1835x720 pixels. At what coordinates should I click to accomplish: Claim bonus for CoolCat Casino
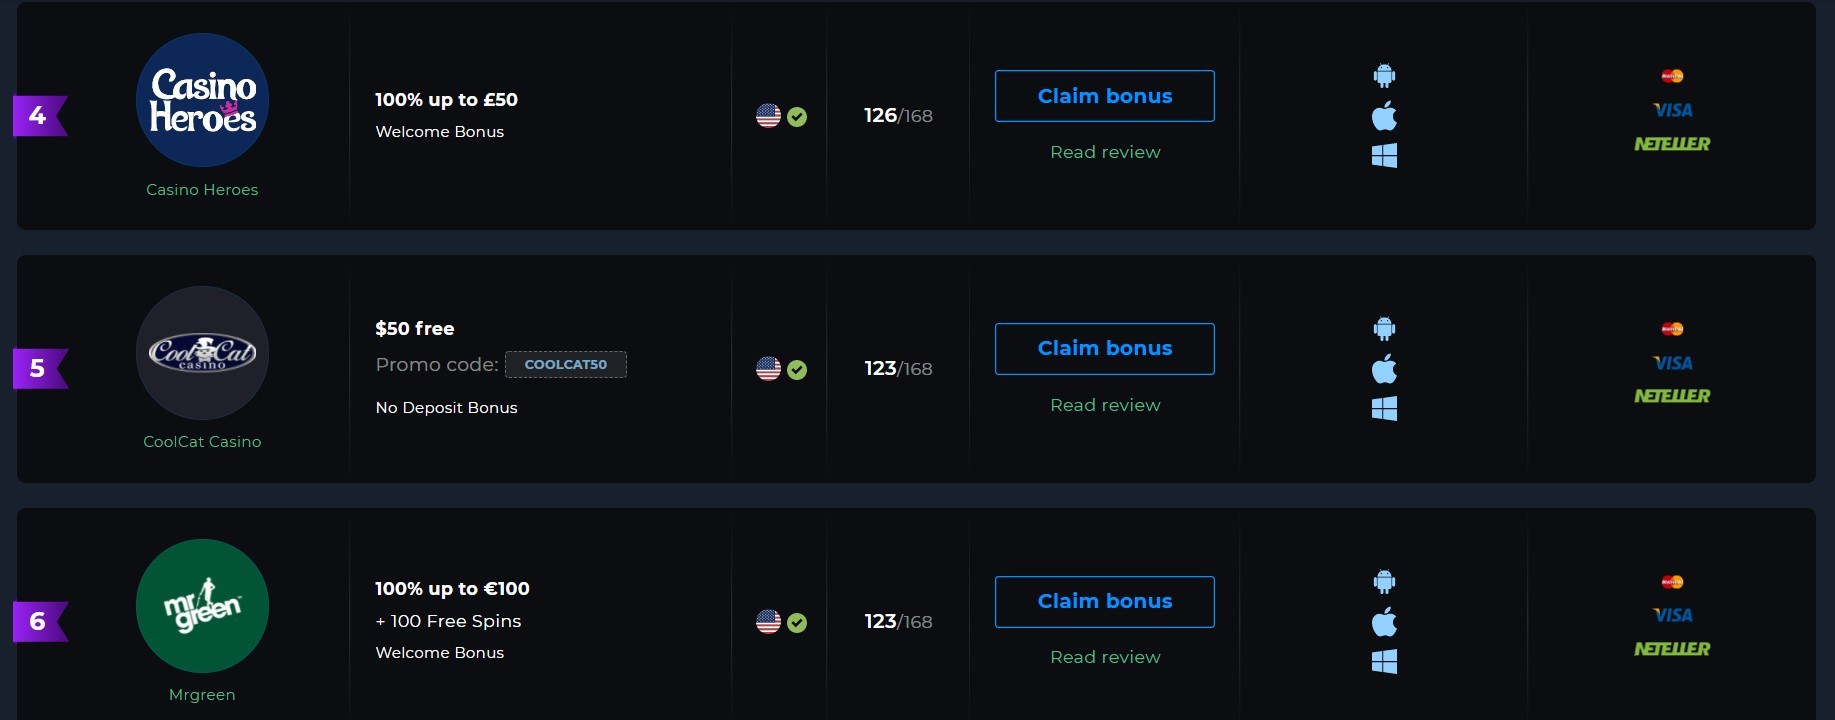pyautogui.click(x=1105, y=349)
